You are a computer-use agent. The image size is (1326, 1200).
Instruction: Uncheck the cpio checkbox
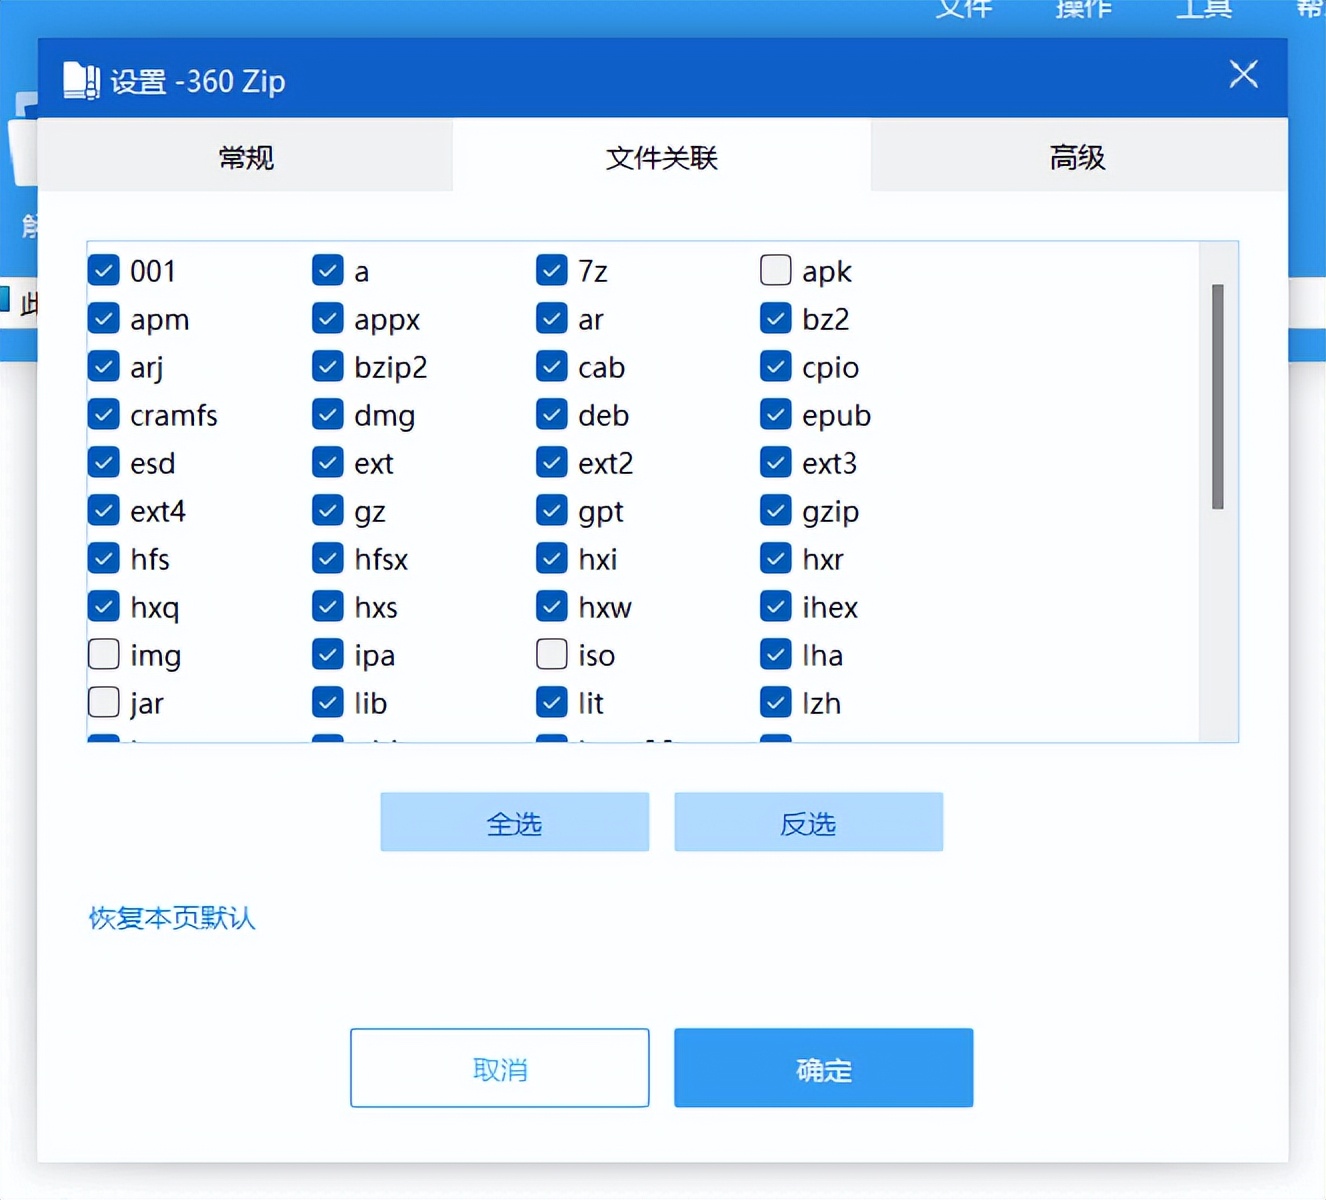776,366
